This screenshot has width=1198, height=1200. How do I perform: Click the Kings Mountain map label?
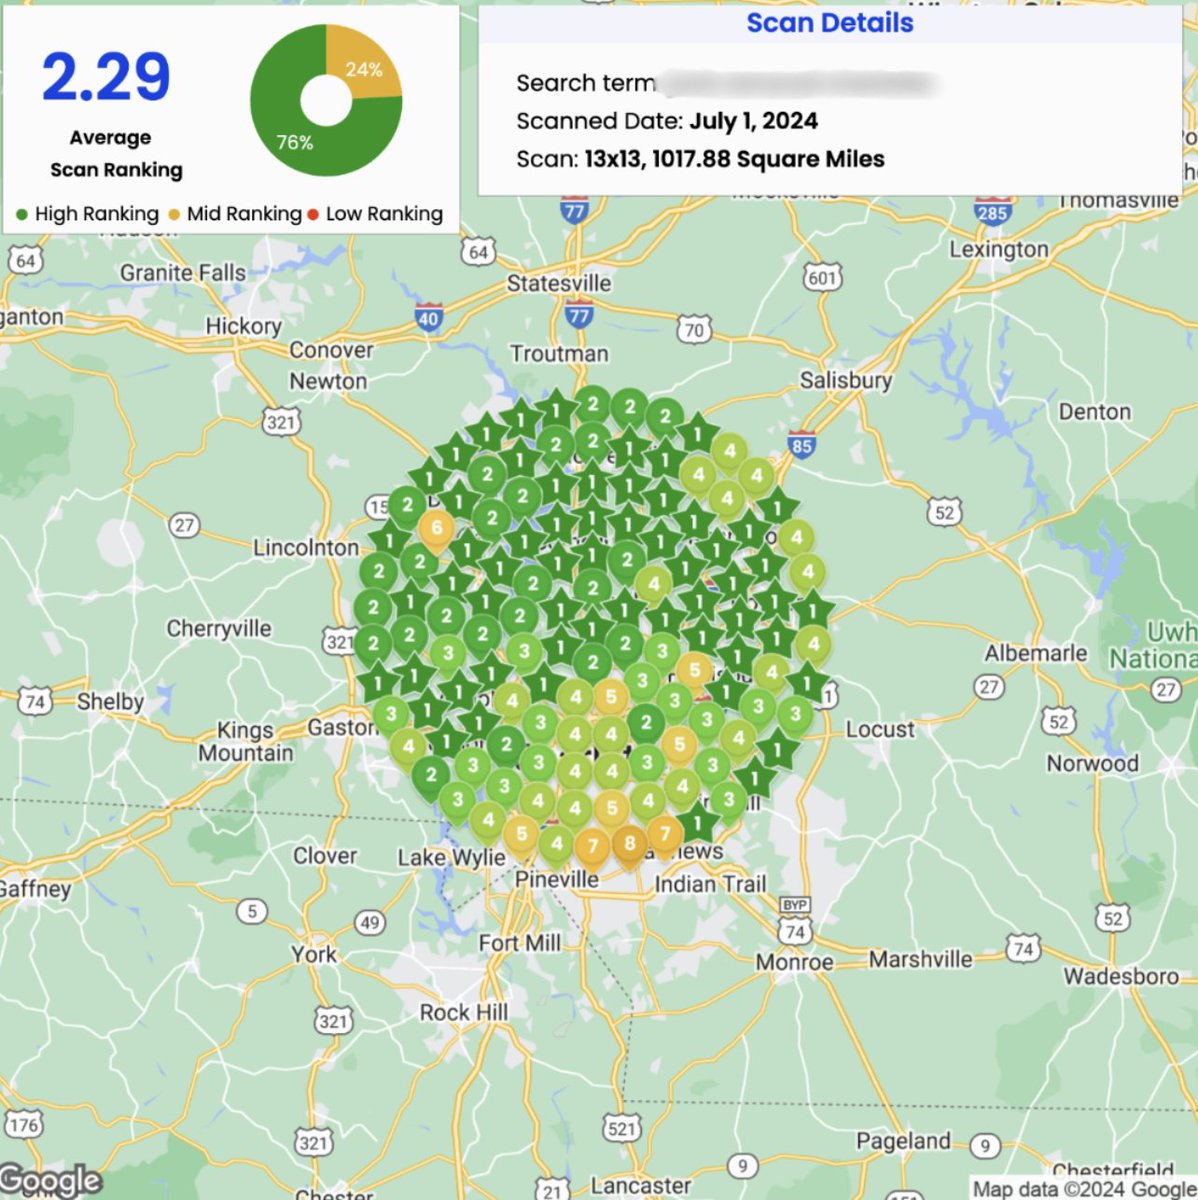coord(246,742)
